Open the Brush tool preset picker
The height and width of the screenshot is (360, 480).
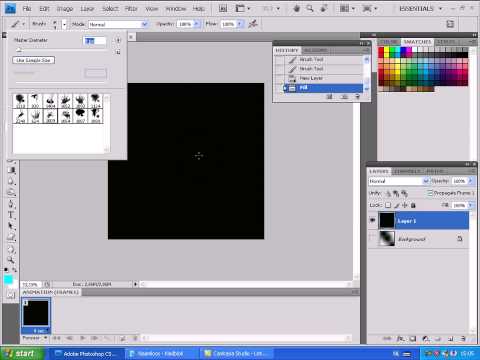(x=17, y=24)
